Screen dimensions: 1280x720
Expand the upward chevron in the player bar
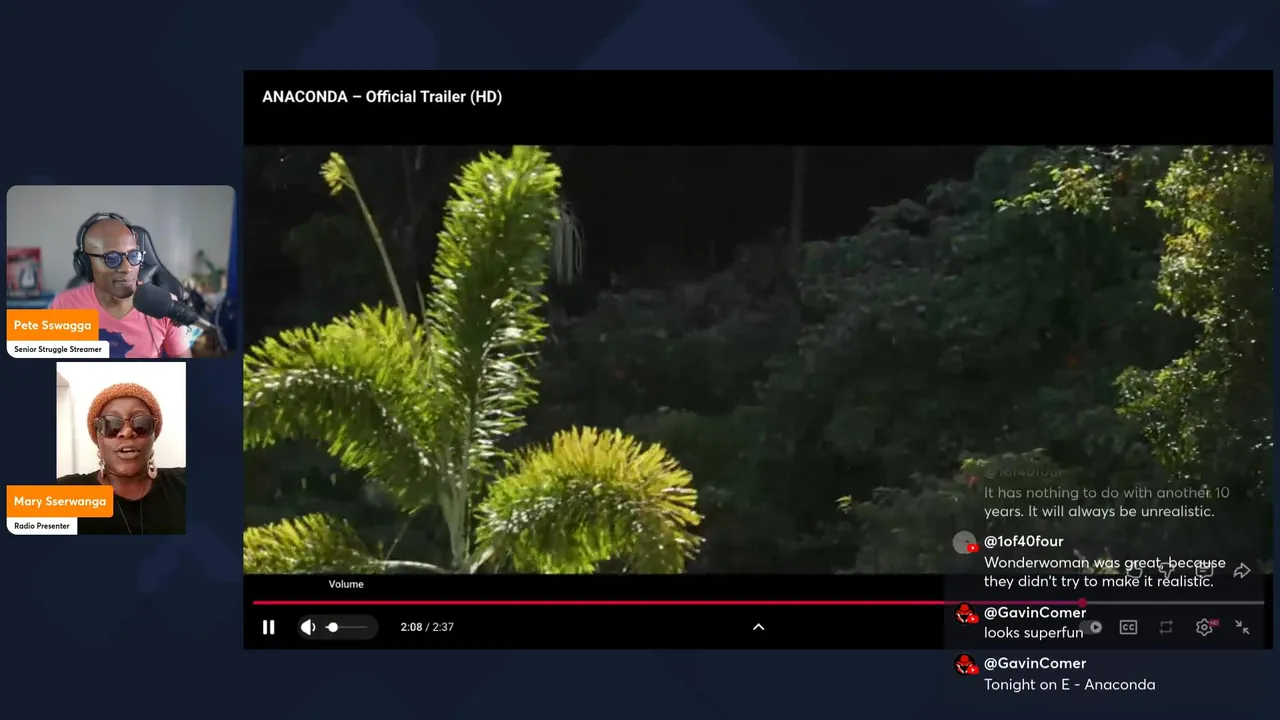[x=758, y=627]
